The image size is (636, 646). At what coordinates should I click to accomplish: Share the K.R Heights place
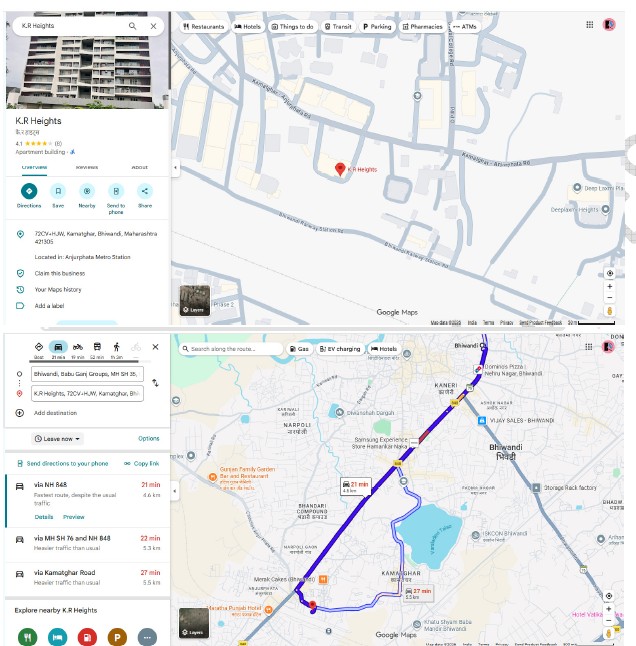(145, 191)
